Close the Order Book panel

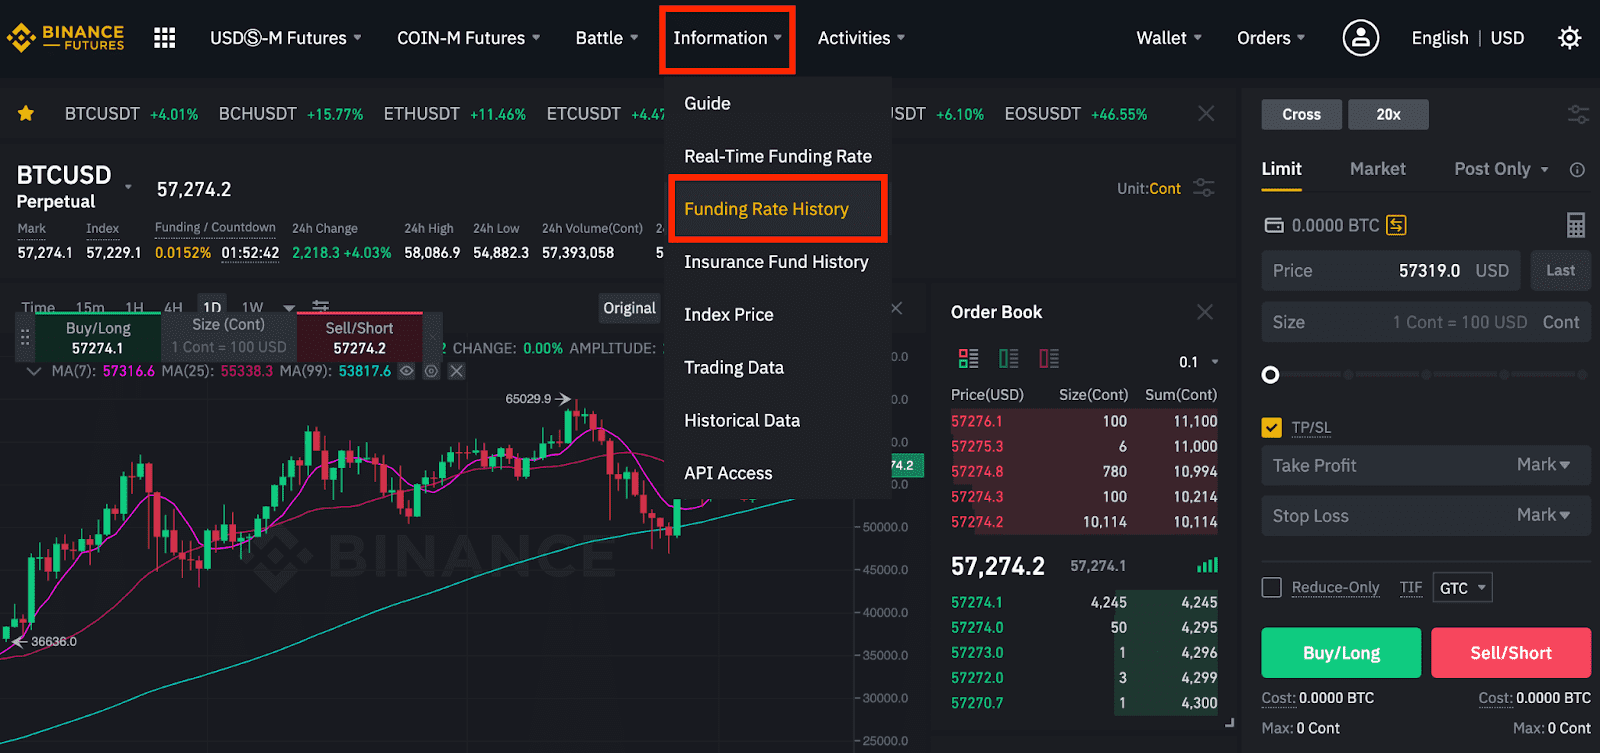(x=1205, y=312)
